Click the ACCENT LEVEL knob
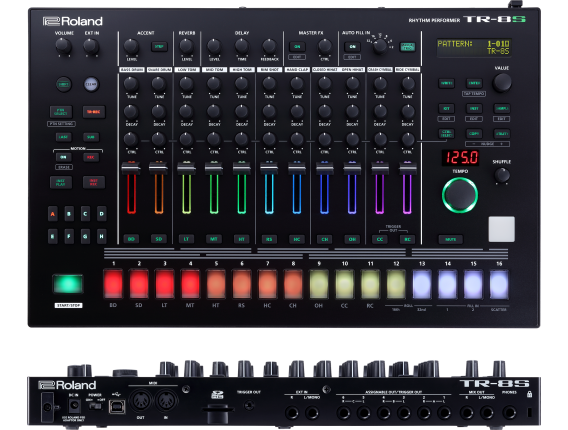 tap(131, 46)
